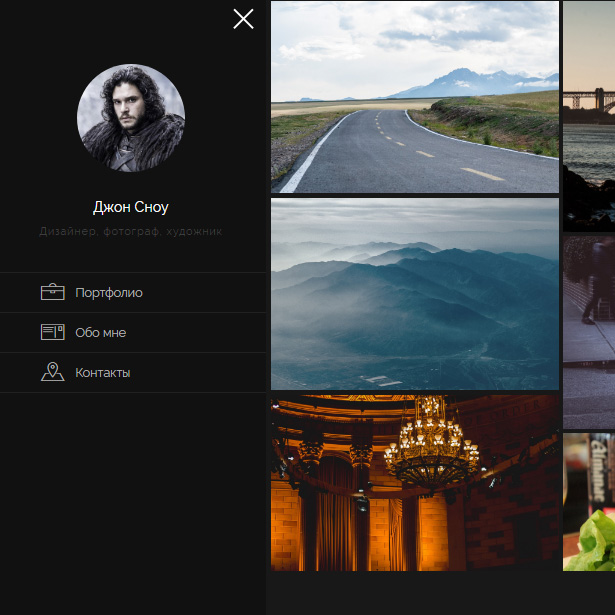
Task: Open the curving road landscape photo
Action: (x=415, y=97)
